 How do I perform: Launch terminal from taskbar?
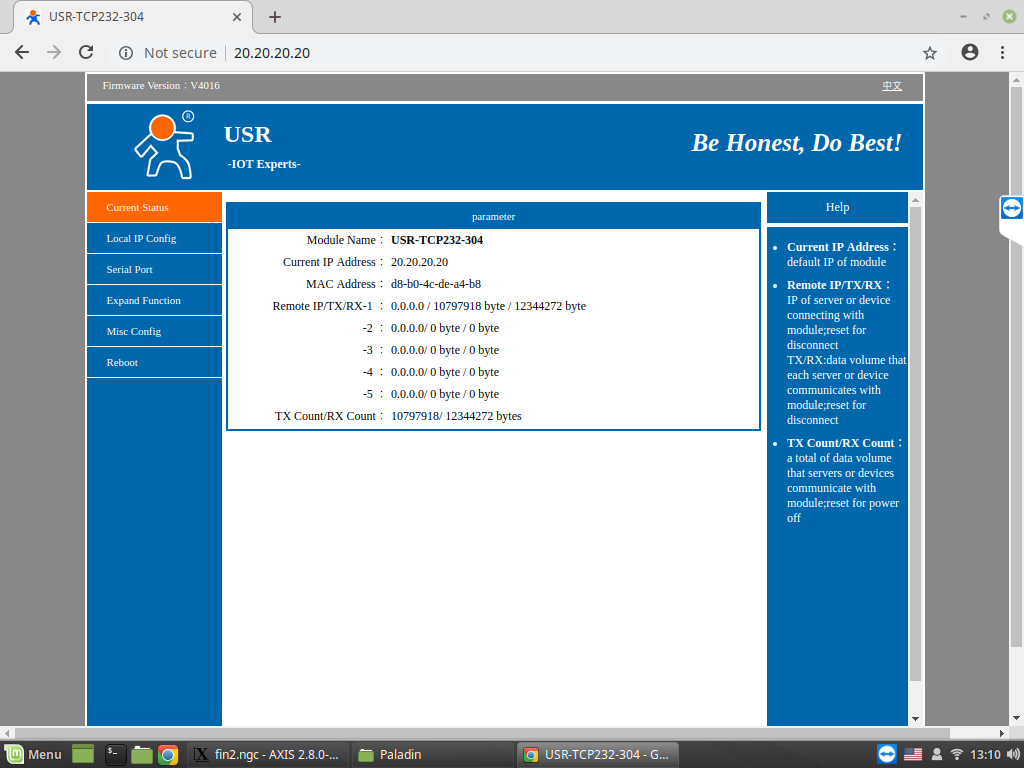[x=116, y=754]
